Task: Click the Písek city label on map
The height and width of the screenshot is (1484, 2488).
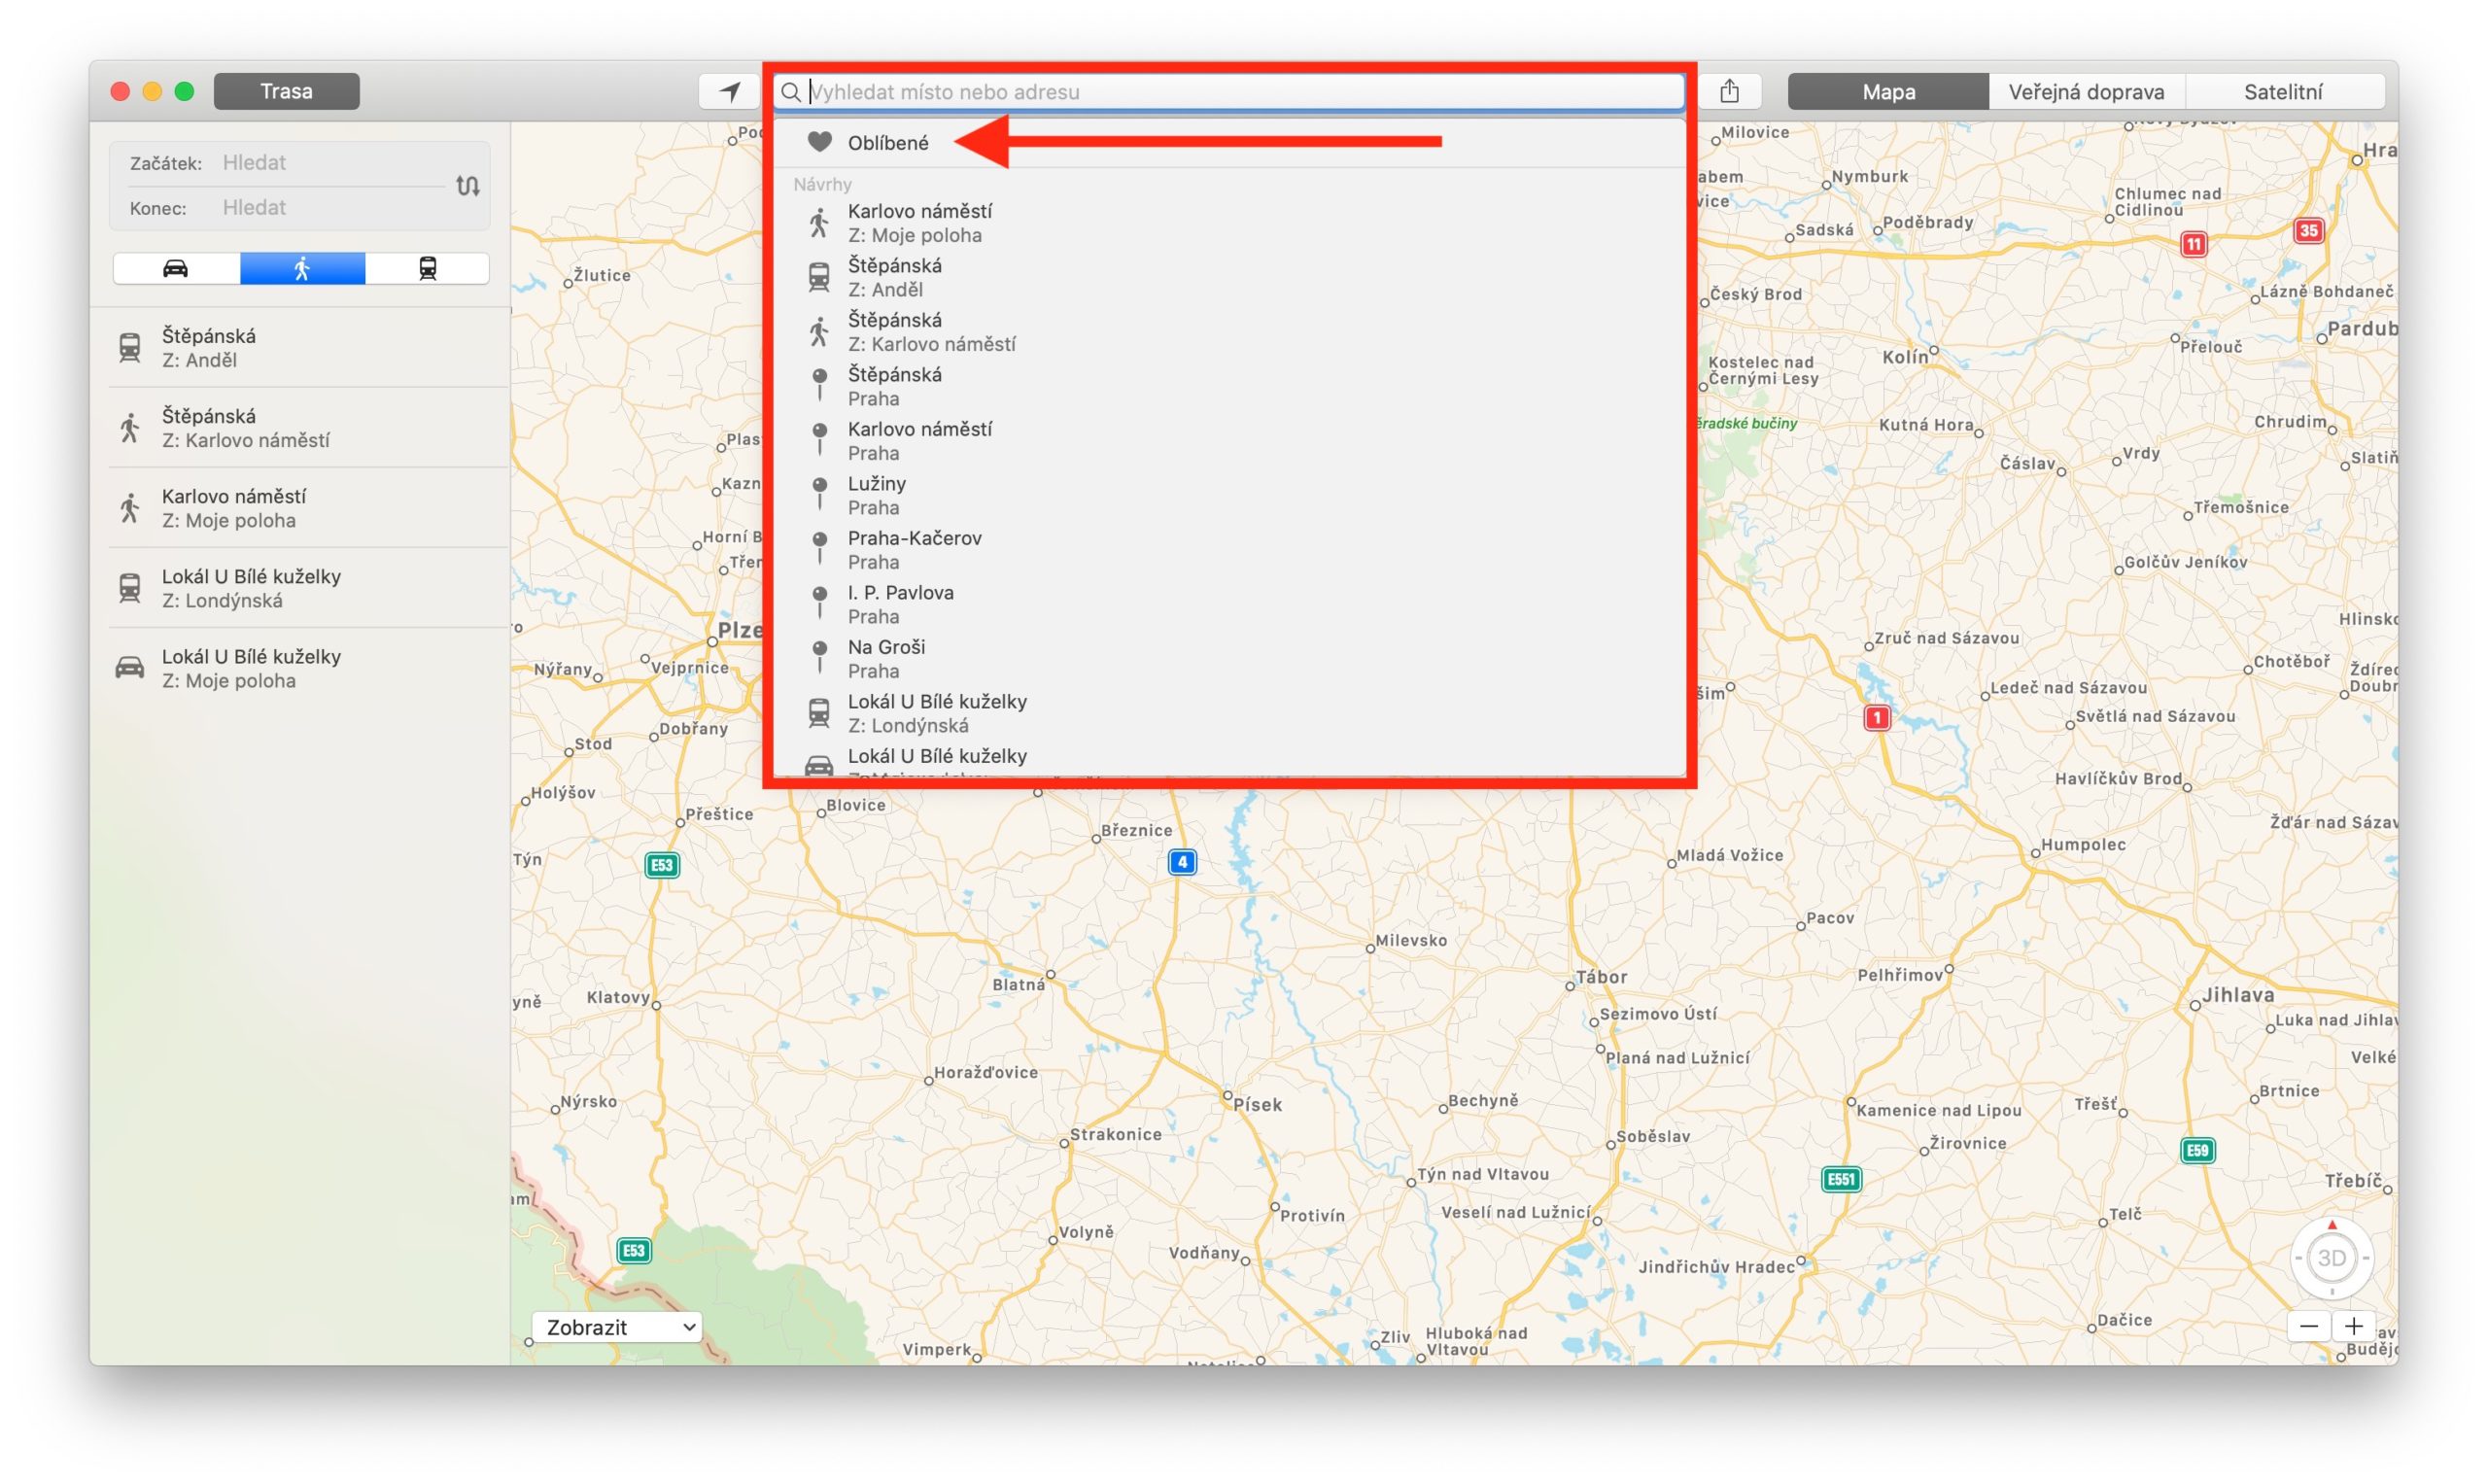Action: click(x=1257, y=1105)
